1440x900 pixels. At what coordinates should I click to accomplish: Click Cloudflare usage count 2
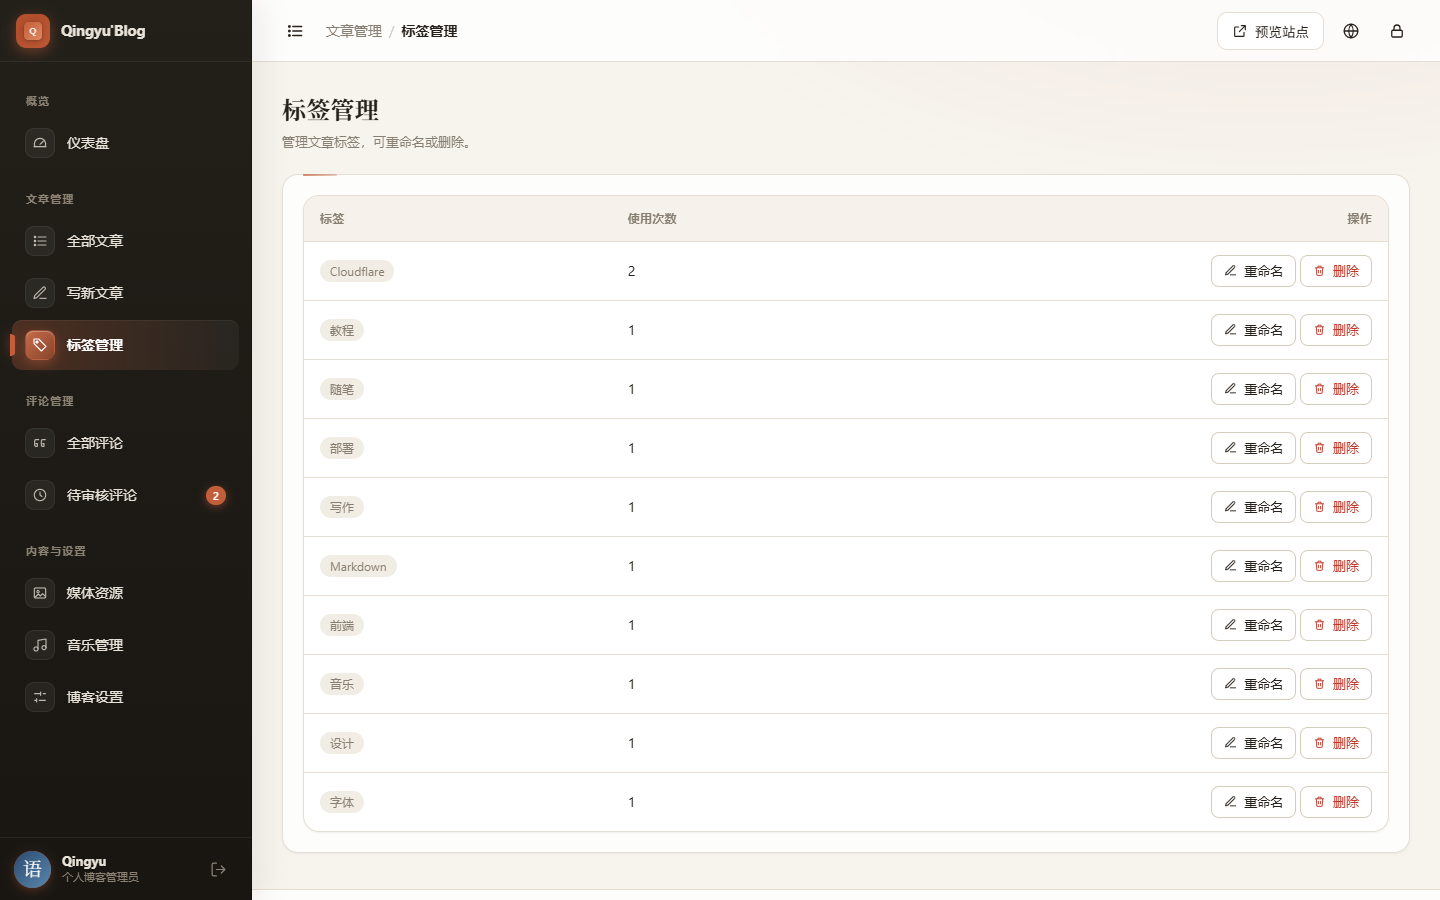coord(631,271)
